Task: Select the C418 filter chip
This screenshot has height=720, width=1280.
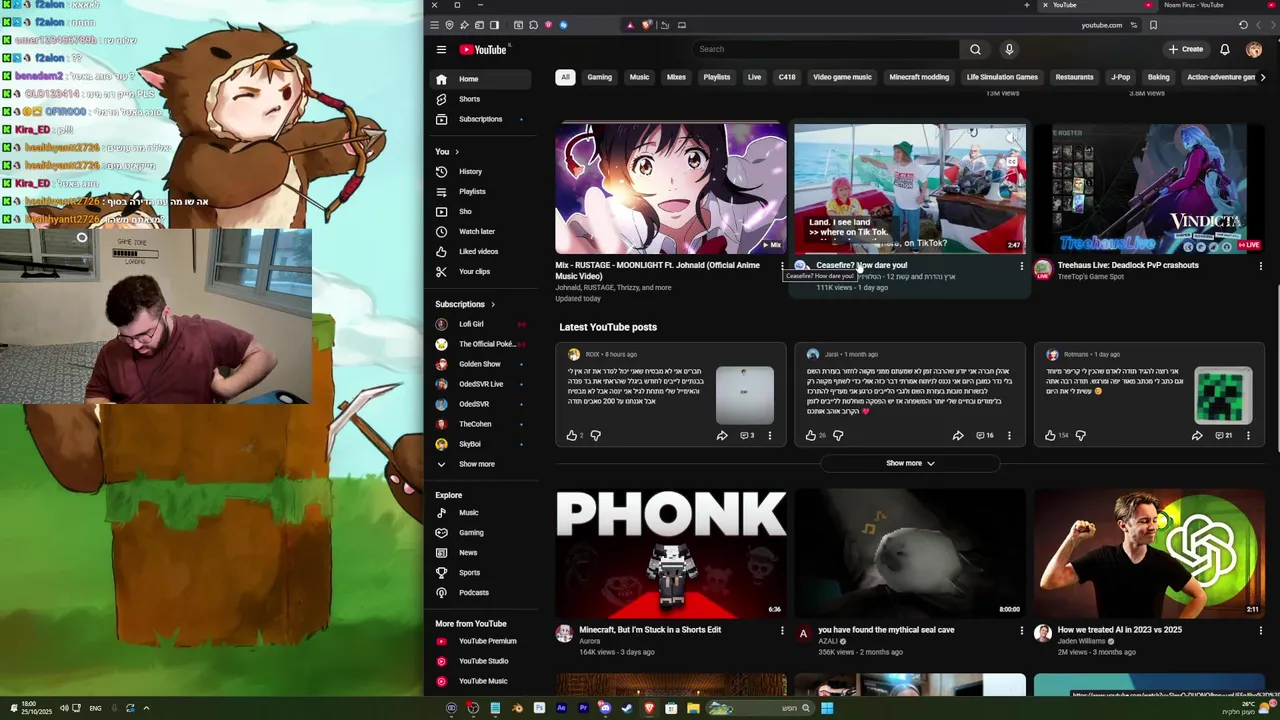Action: coord(787,77)
